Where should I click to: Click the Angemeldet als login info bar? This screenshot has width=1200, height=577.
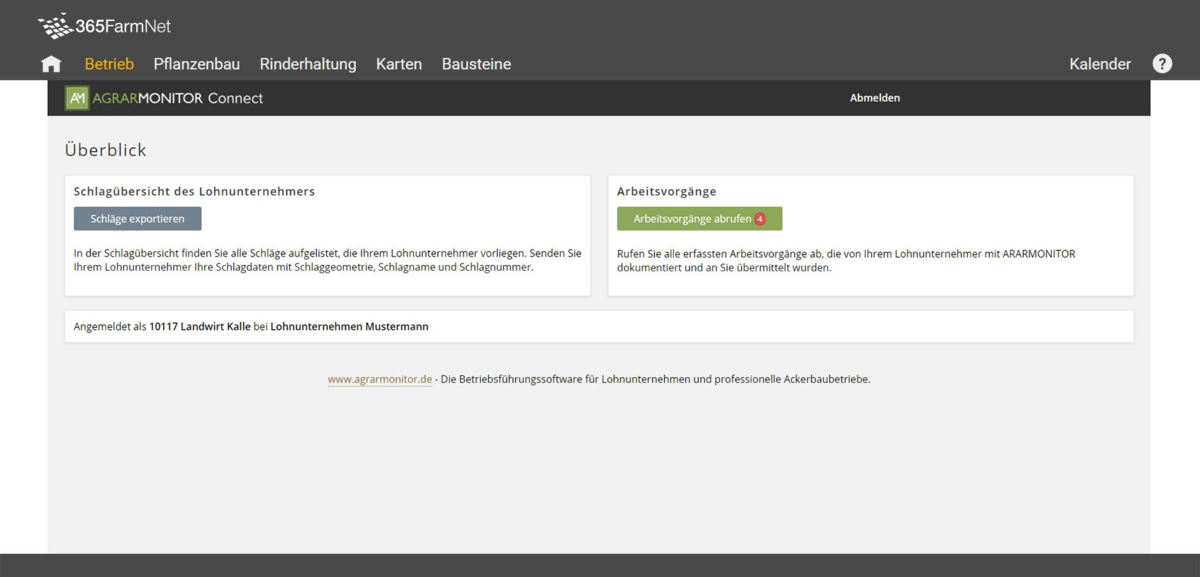(x=251, y=326)
